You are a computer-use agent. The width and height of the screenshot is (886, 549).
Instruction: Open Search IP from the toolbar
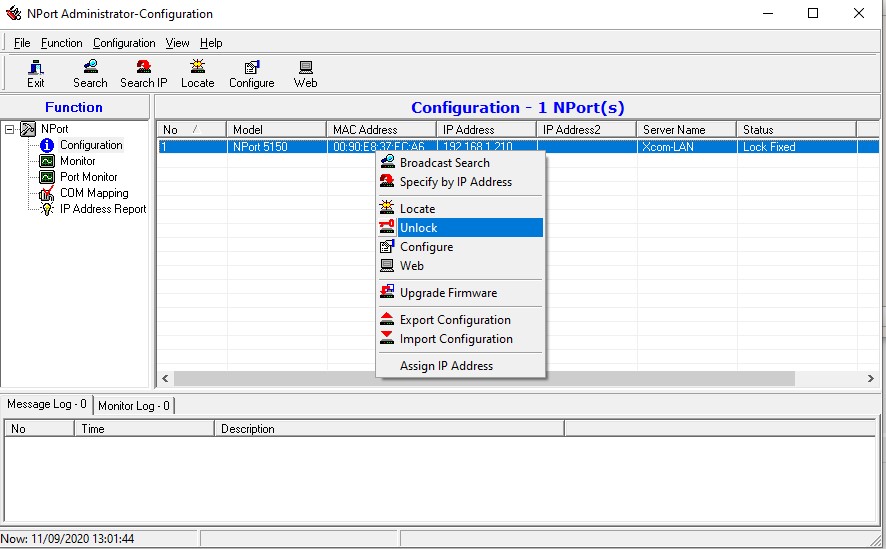tap(143, 73)
